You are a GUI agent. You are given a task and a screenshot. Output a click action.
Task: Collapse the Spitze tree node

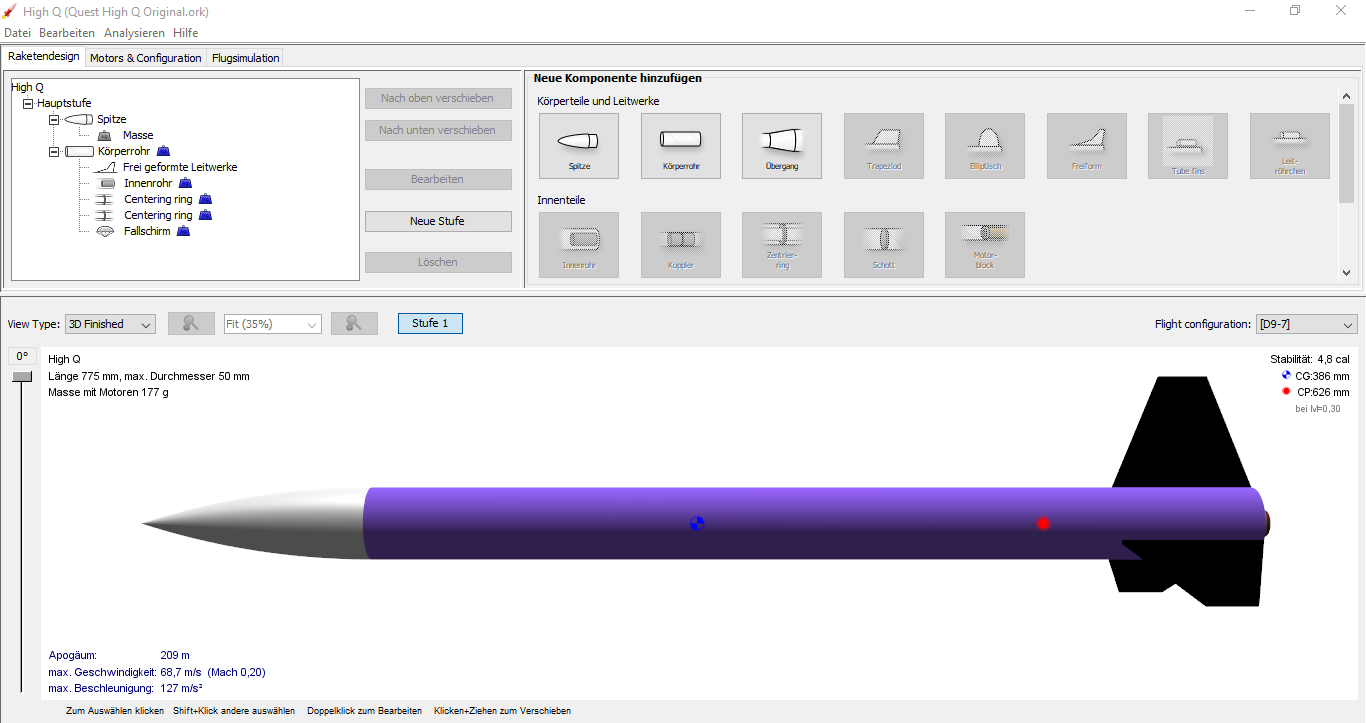point(54,119)
